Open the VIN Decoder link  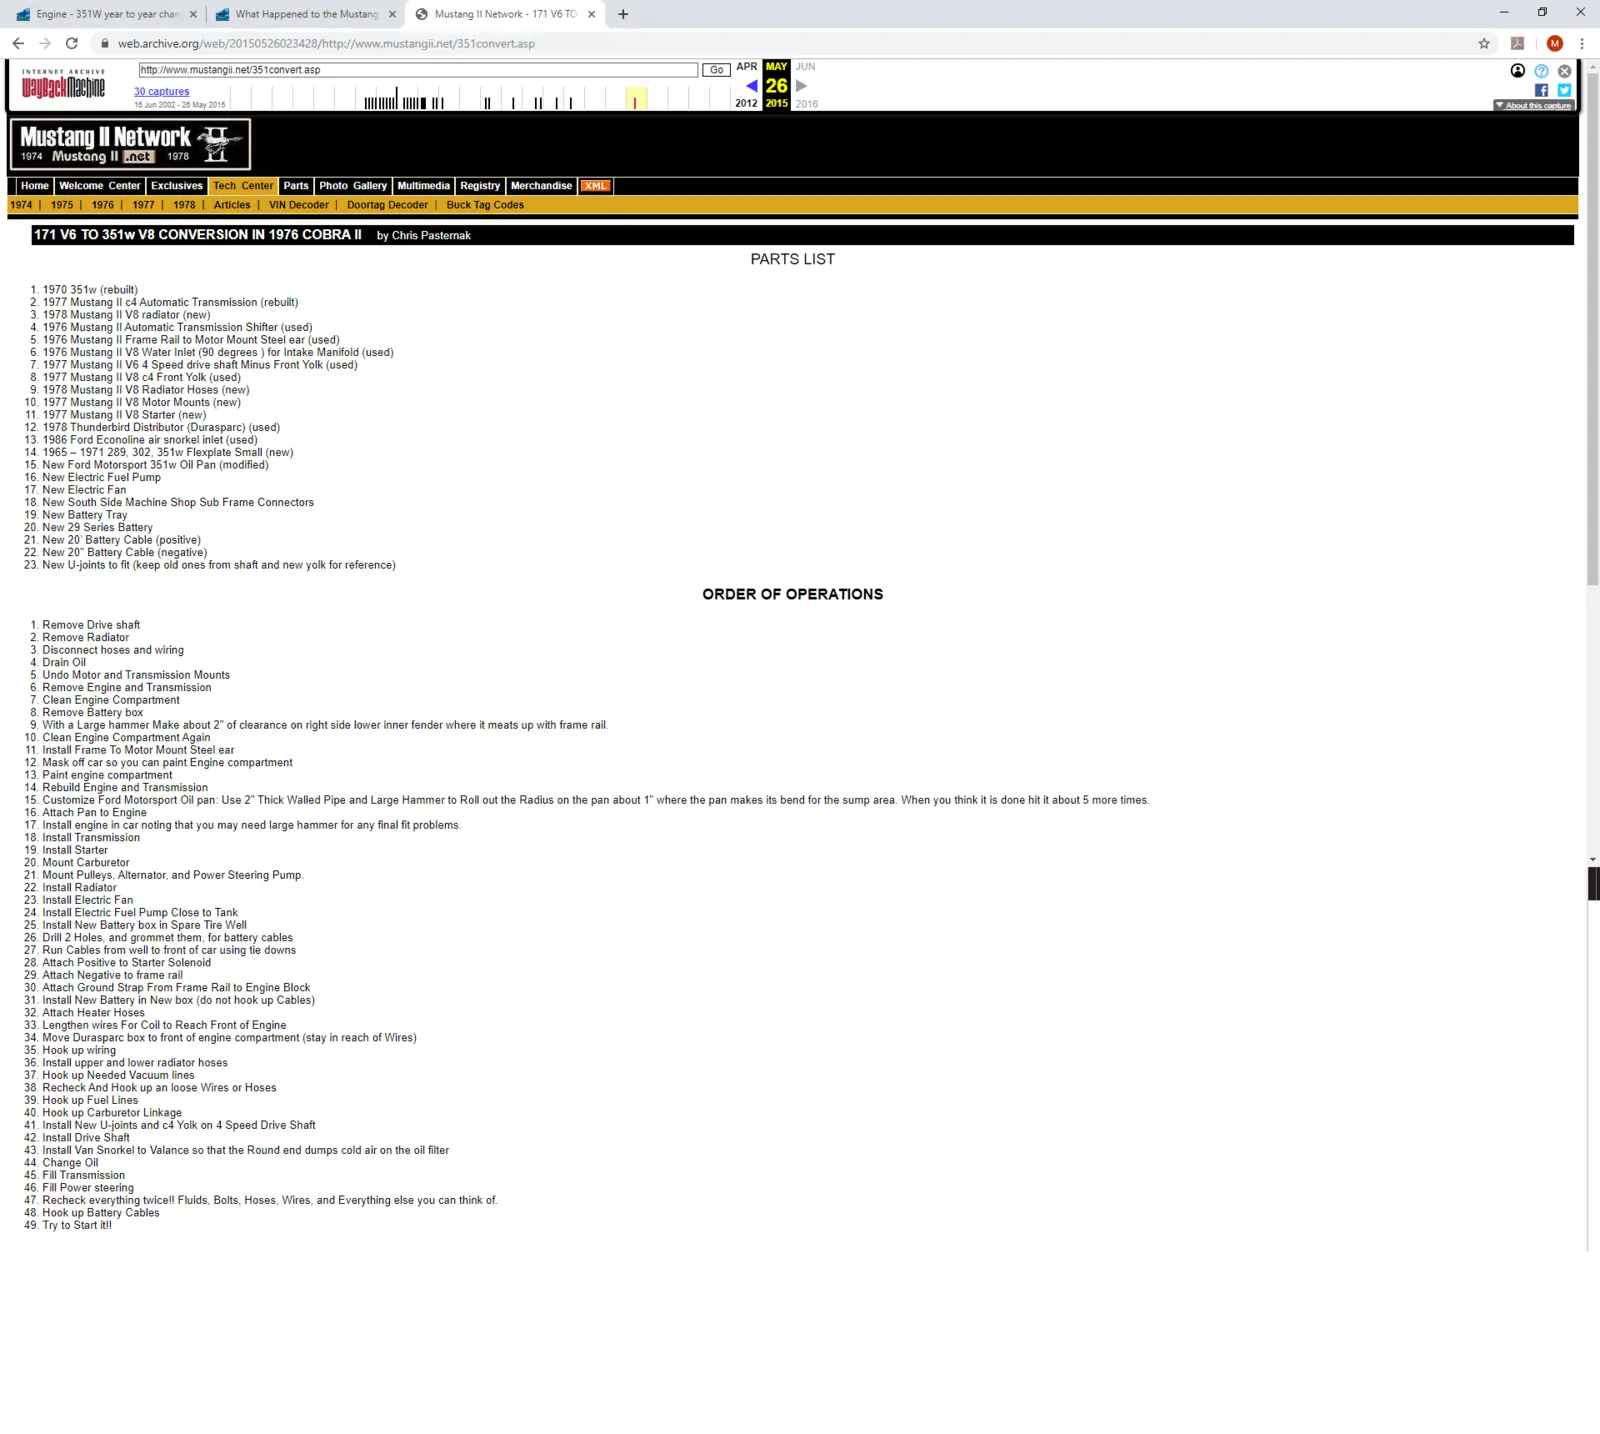[299, 205]
